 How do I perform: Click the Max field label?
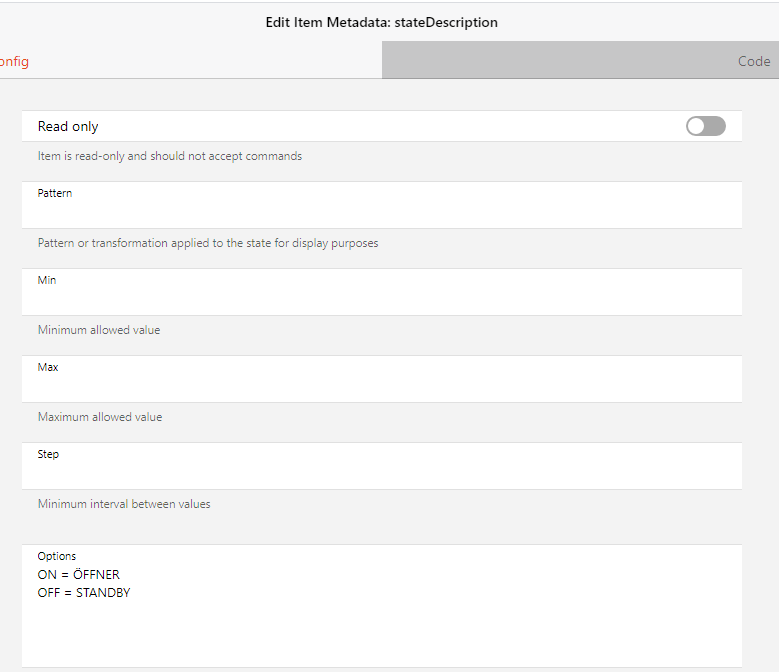pos(48,367)
